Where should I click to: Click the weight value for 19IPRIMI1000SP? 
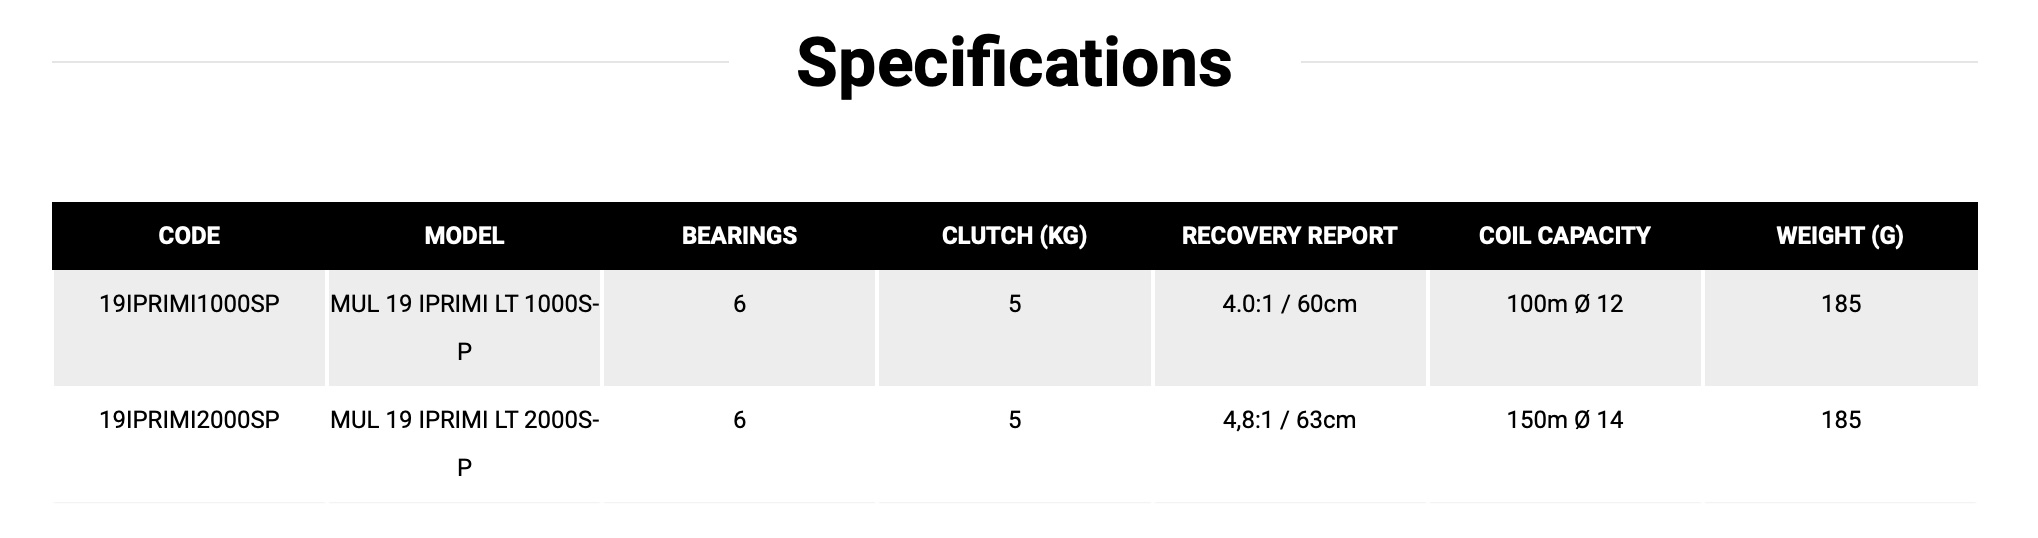click(1840, 304)
